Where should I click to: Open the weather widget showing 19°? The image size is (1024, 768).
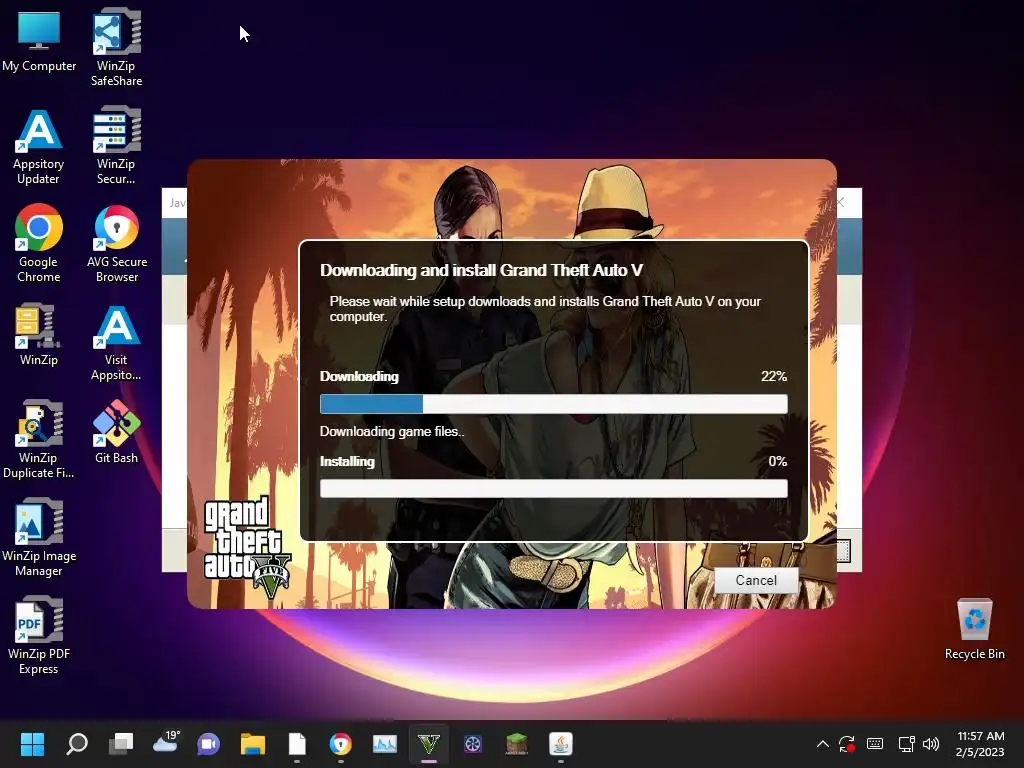pyautogui.click(x=165, y=743)
